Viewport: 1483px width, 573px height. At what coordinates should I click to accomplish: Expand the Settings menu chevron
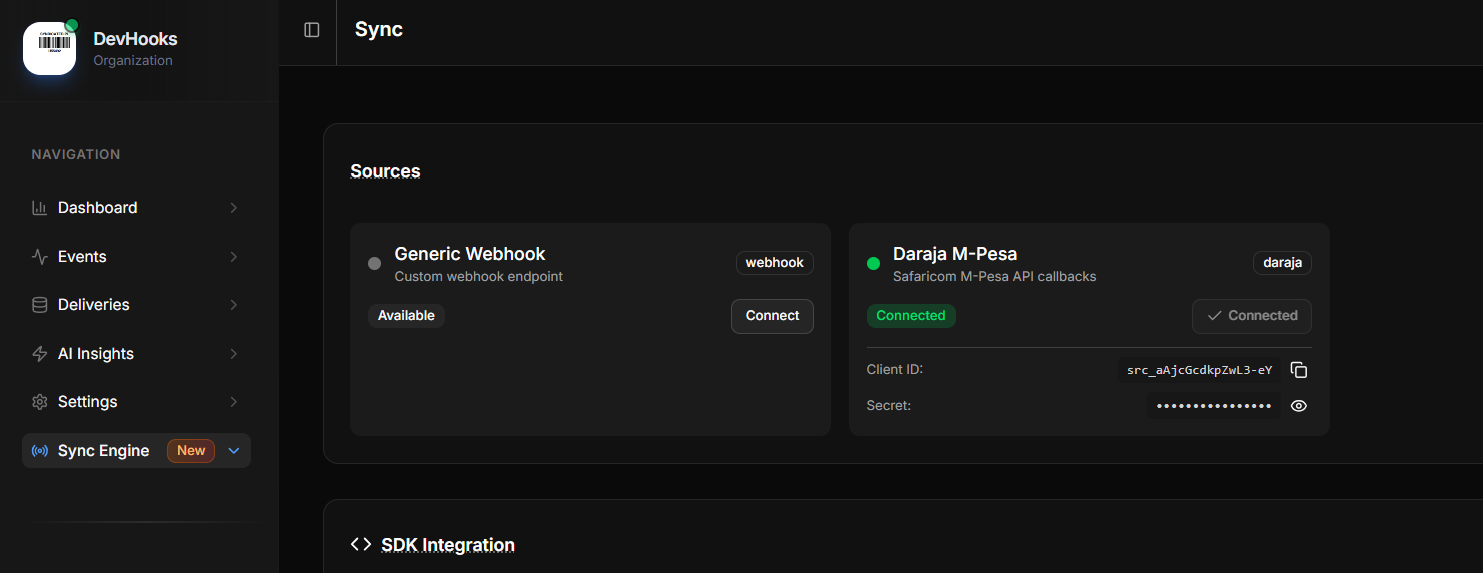(x=234, y=402)
